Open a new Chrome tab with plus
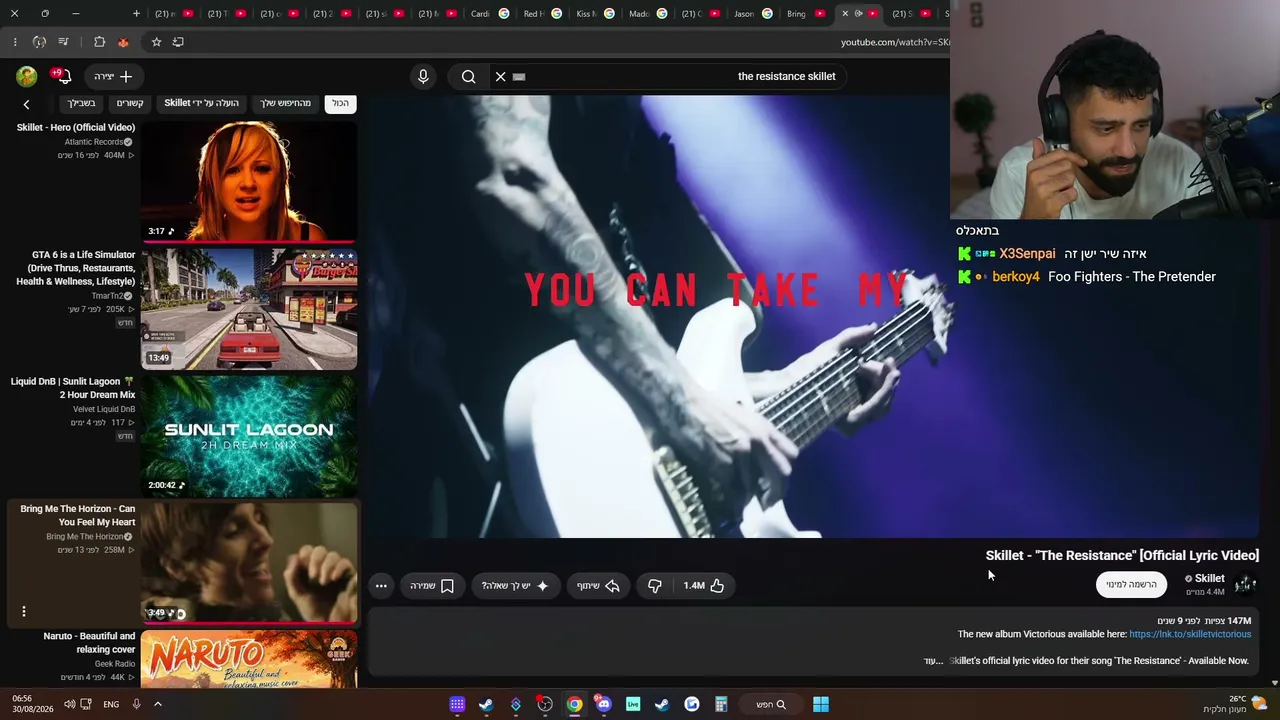Viewport: 1280px width, 720px height. (x=137, y=14)
